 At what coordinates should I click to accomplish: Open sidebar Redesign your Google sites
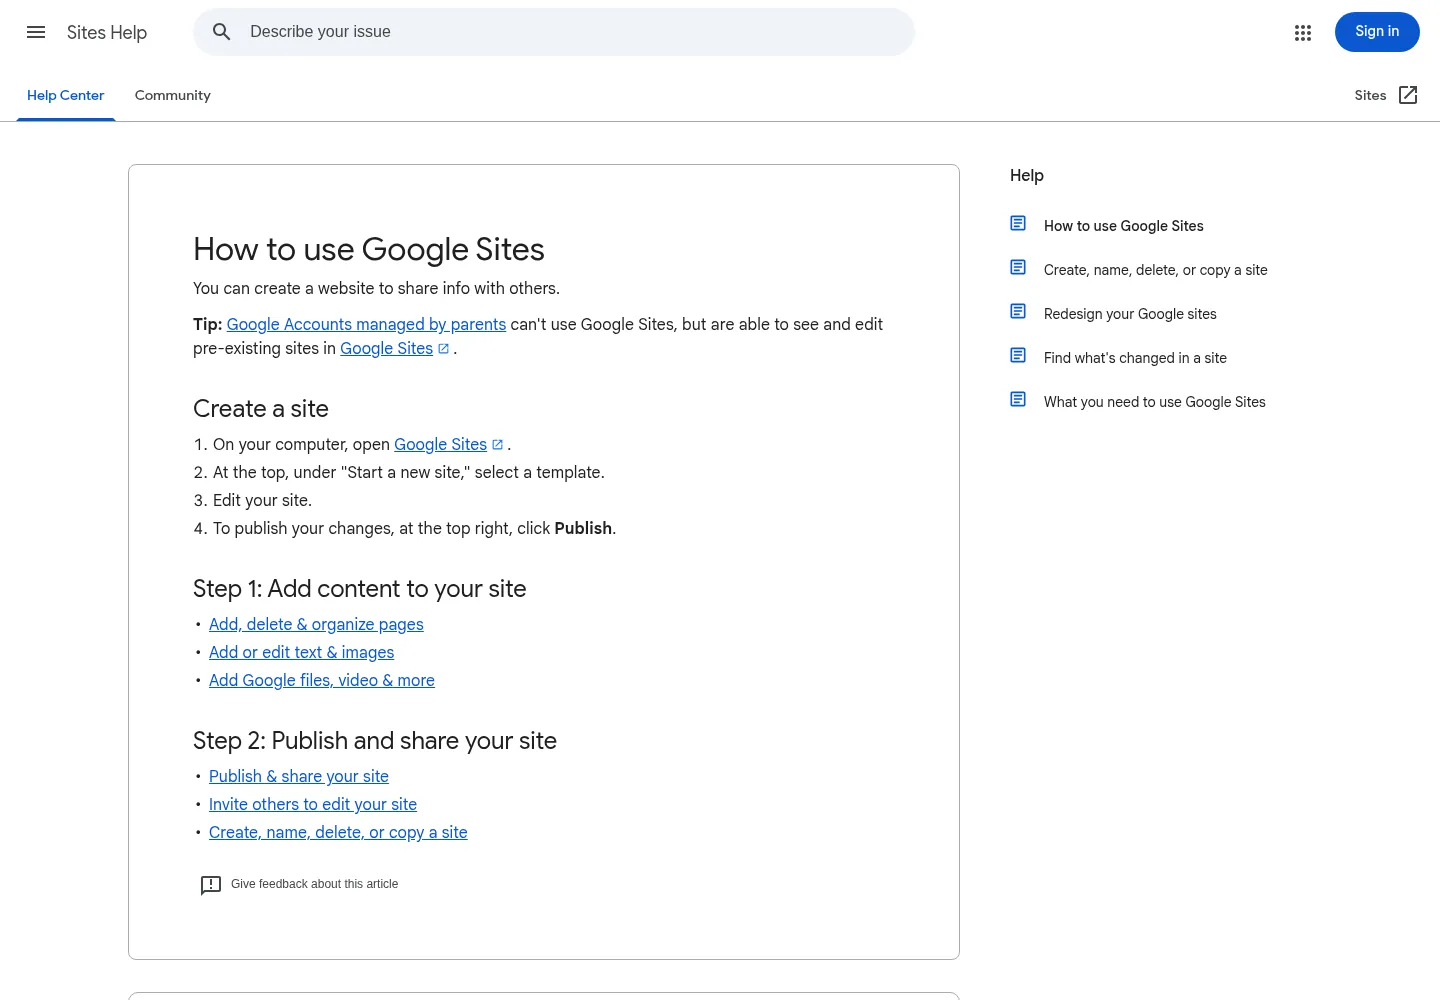(x=1130, y=314)
